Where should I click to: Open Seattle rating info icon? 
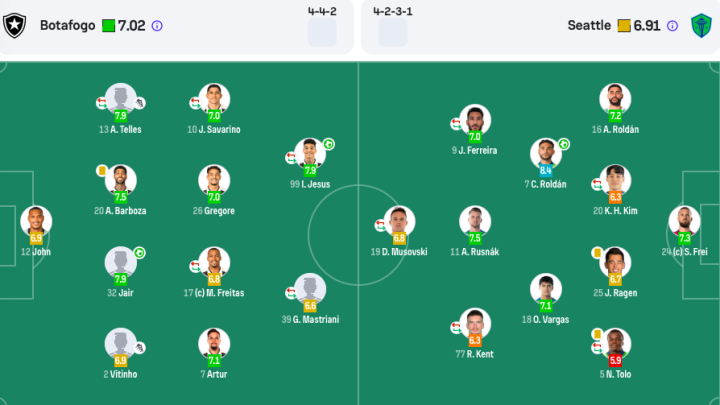pyautogui.click(x=672, y=26)
